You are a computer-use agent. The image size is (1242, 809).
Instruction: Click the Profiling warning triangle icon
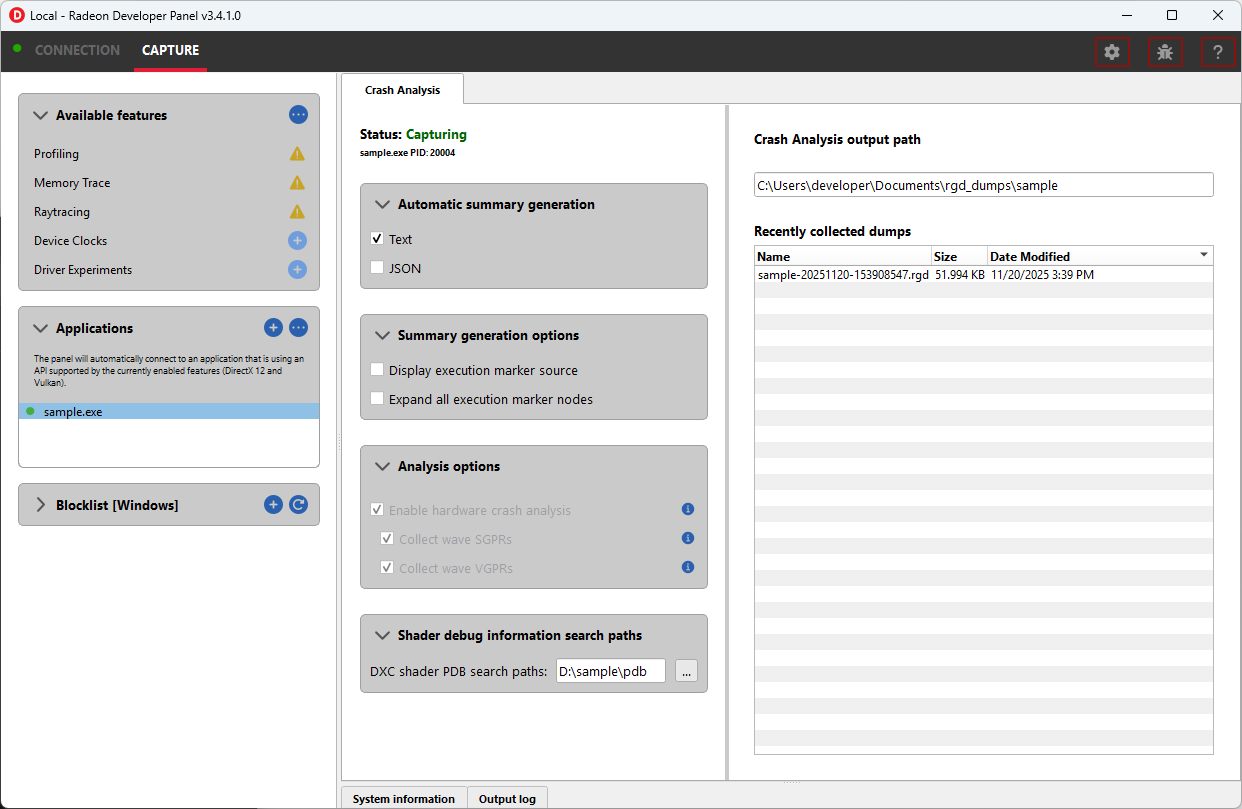coord(297,154)
